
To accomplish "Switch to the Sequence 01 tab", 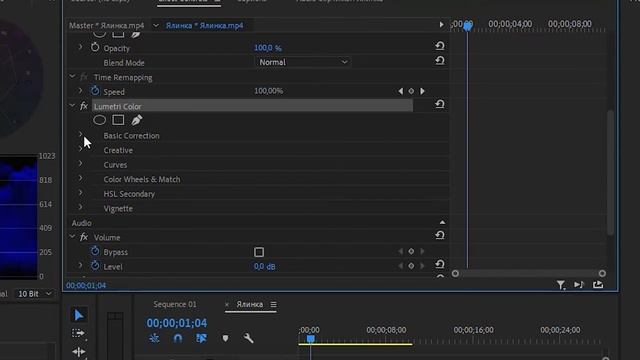I will [x=175, y=304].
